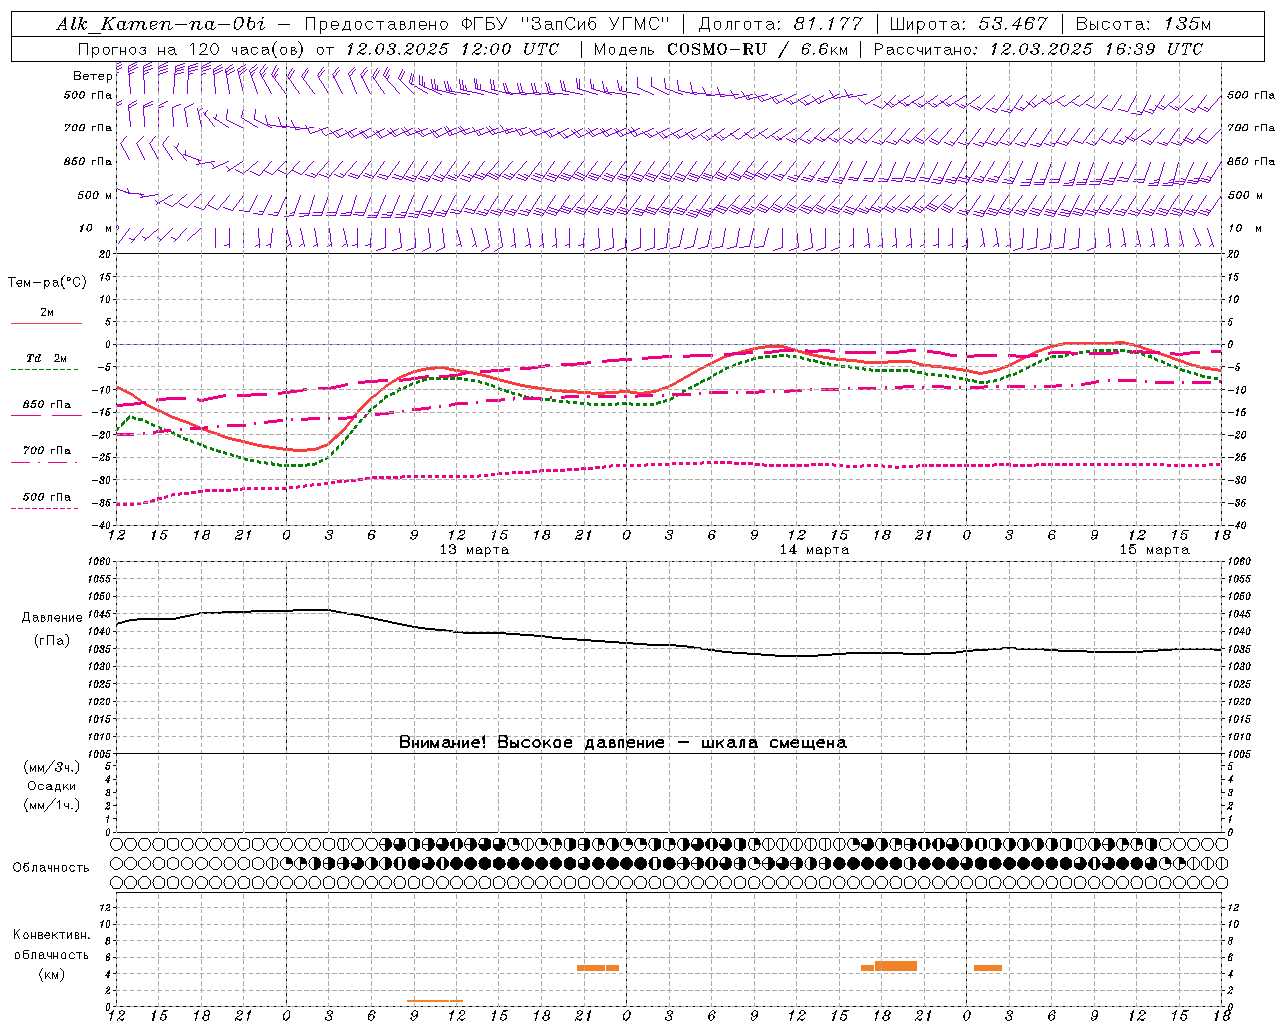Click the orange convective bar after 0h 15 March
Image resolution: width=1280 pixels, height=1024 pixels.
pyautogui.click(x=988, y=968)
